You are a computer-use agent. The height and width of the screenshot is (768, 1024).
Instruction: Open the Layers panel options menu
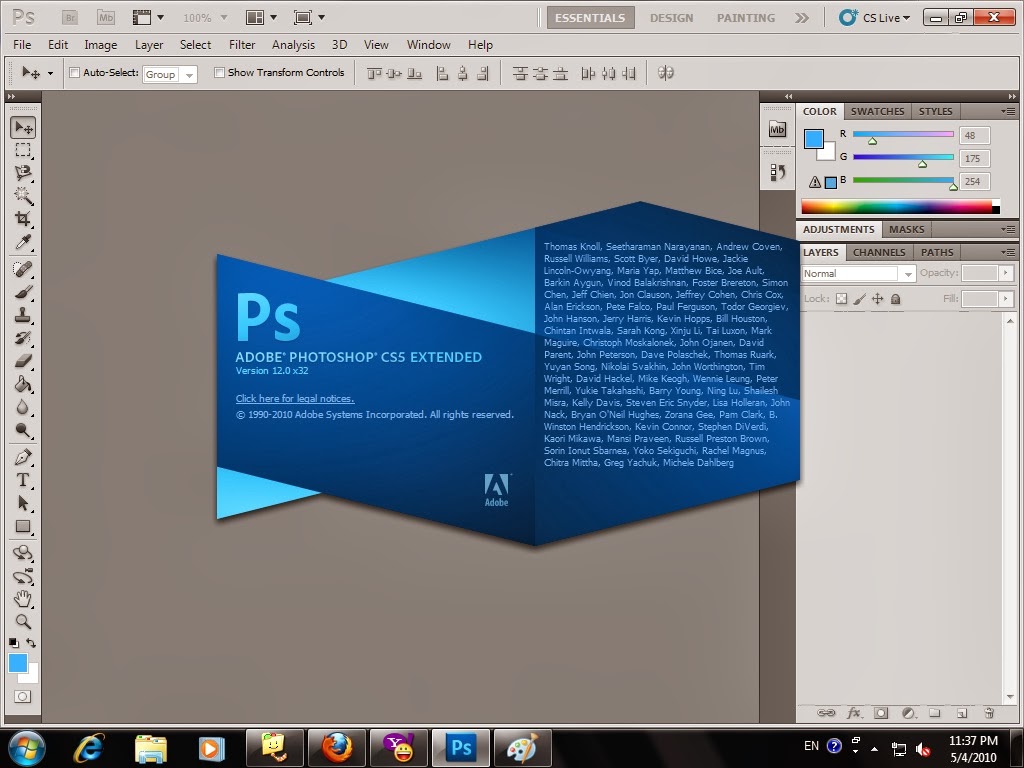click(x=1008, y=252)
